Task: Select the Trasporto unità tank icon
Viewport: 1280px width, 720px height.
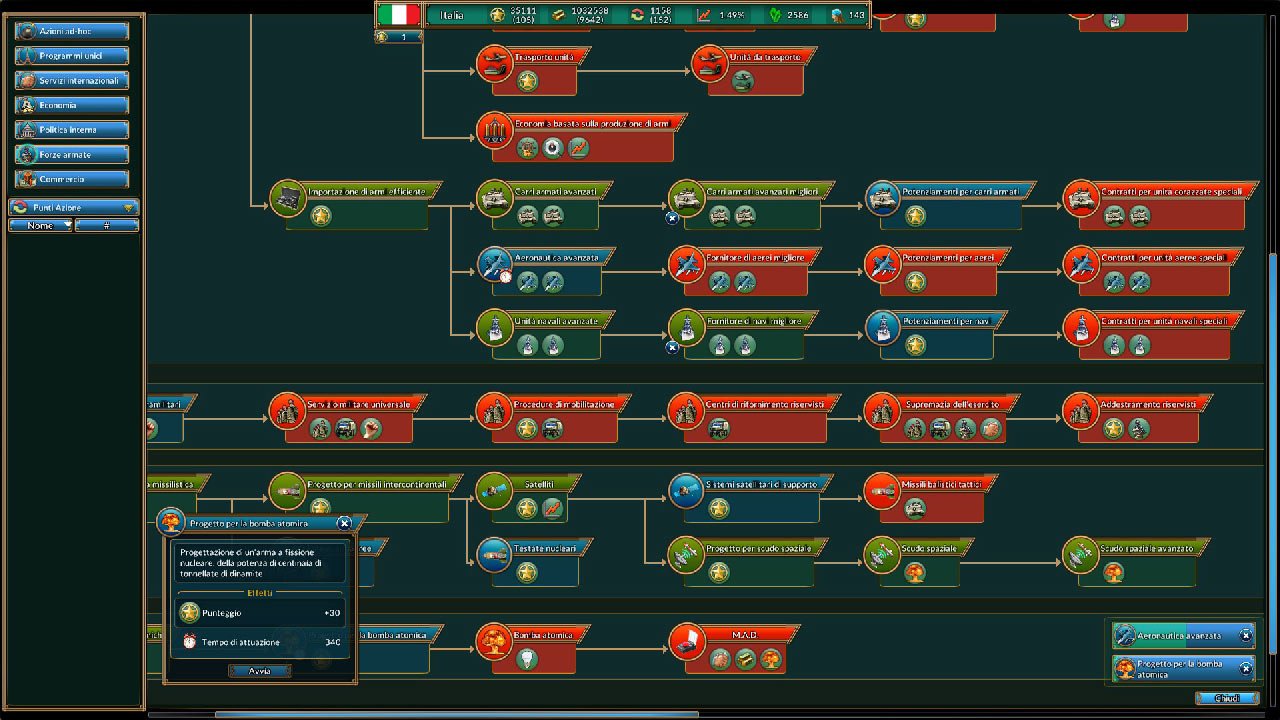Action: pyautogui.click(x=494, y=64)
